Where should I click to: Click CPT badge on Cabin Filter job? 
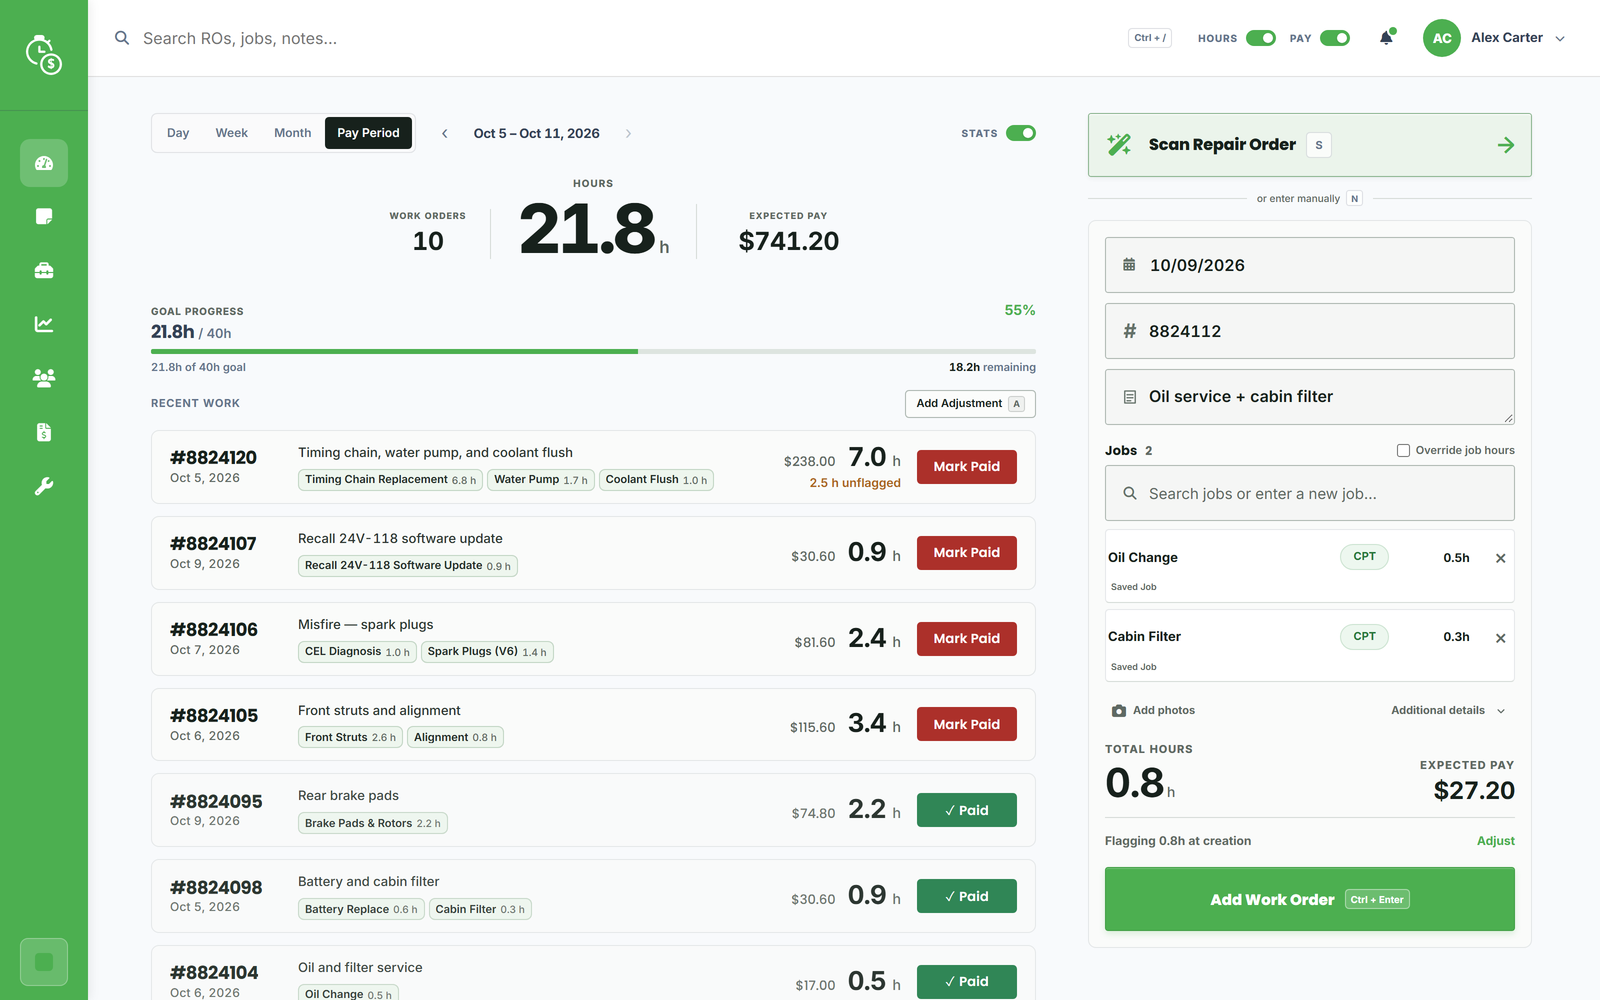tap(1364, 637)
